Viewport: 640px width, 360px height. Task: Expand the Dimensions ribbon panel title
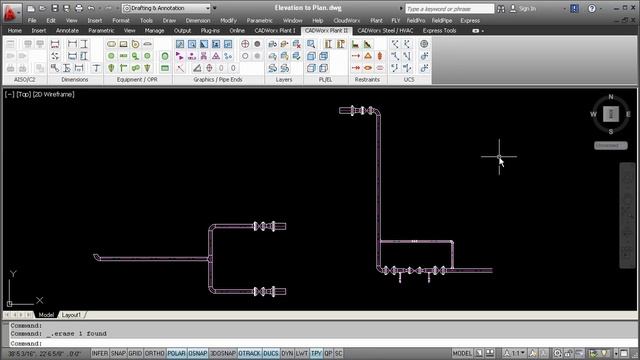tap(75, 80)
